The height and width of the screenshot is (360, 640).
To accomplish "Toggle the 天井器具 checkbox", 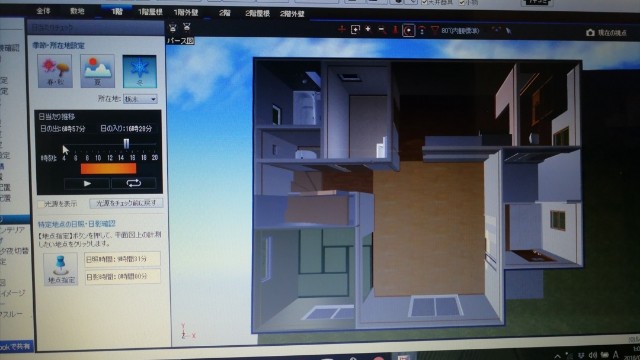I will (x=424, y=2).
